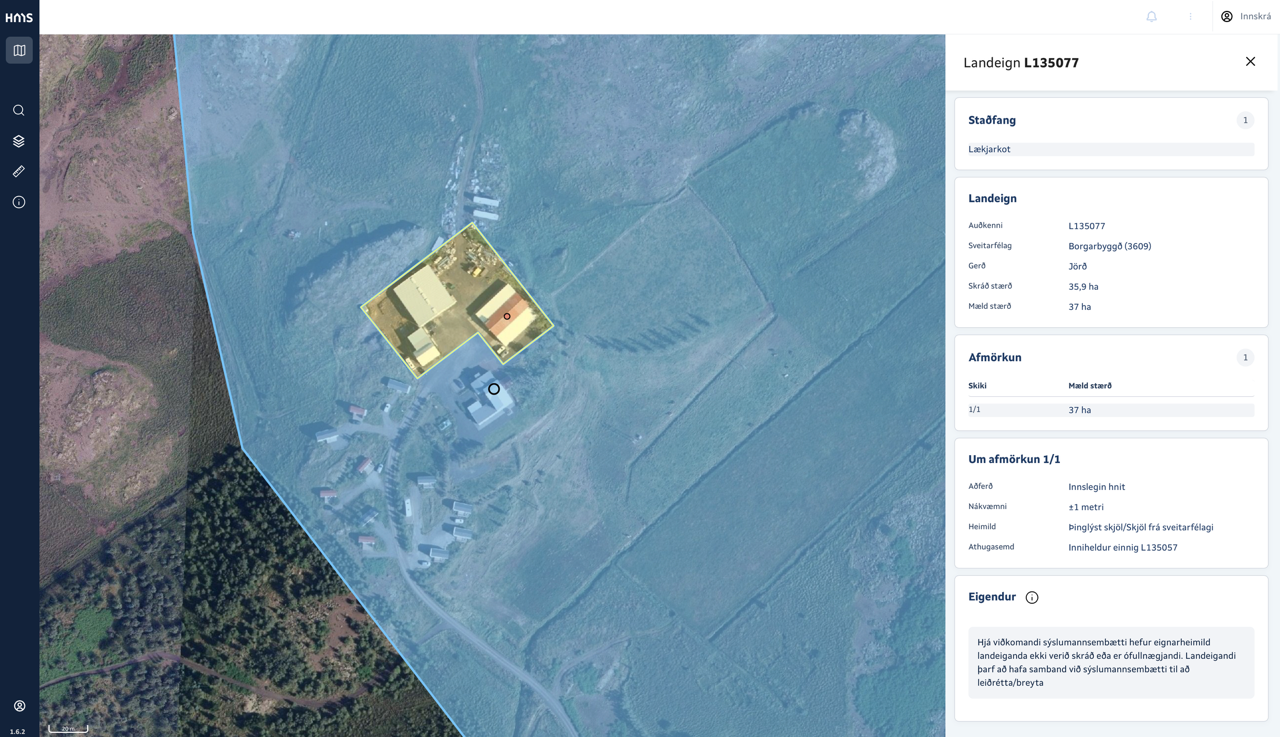The image size is (1280, 737).
Task: Open the map view sidebar icon
Action: pos(19,50)
